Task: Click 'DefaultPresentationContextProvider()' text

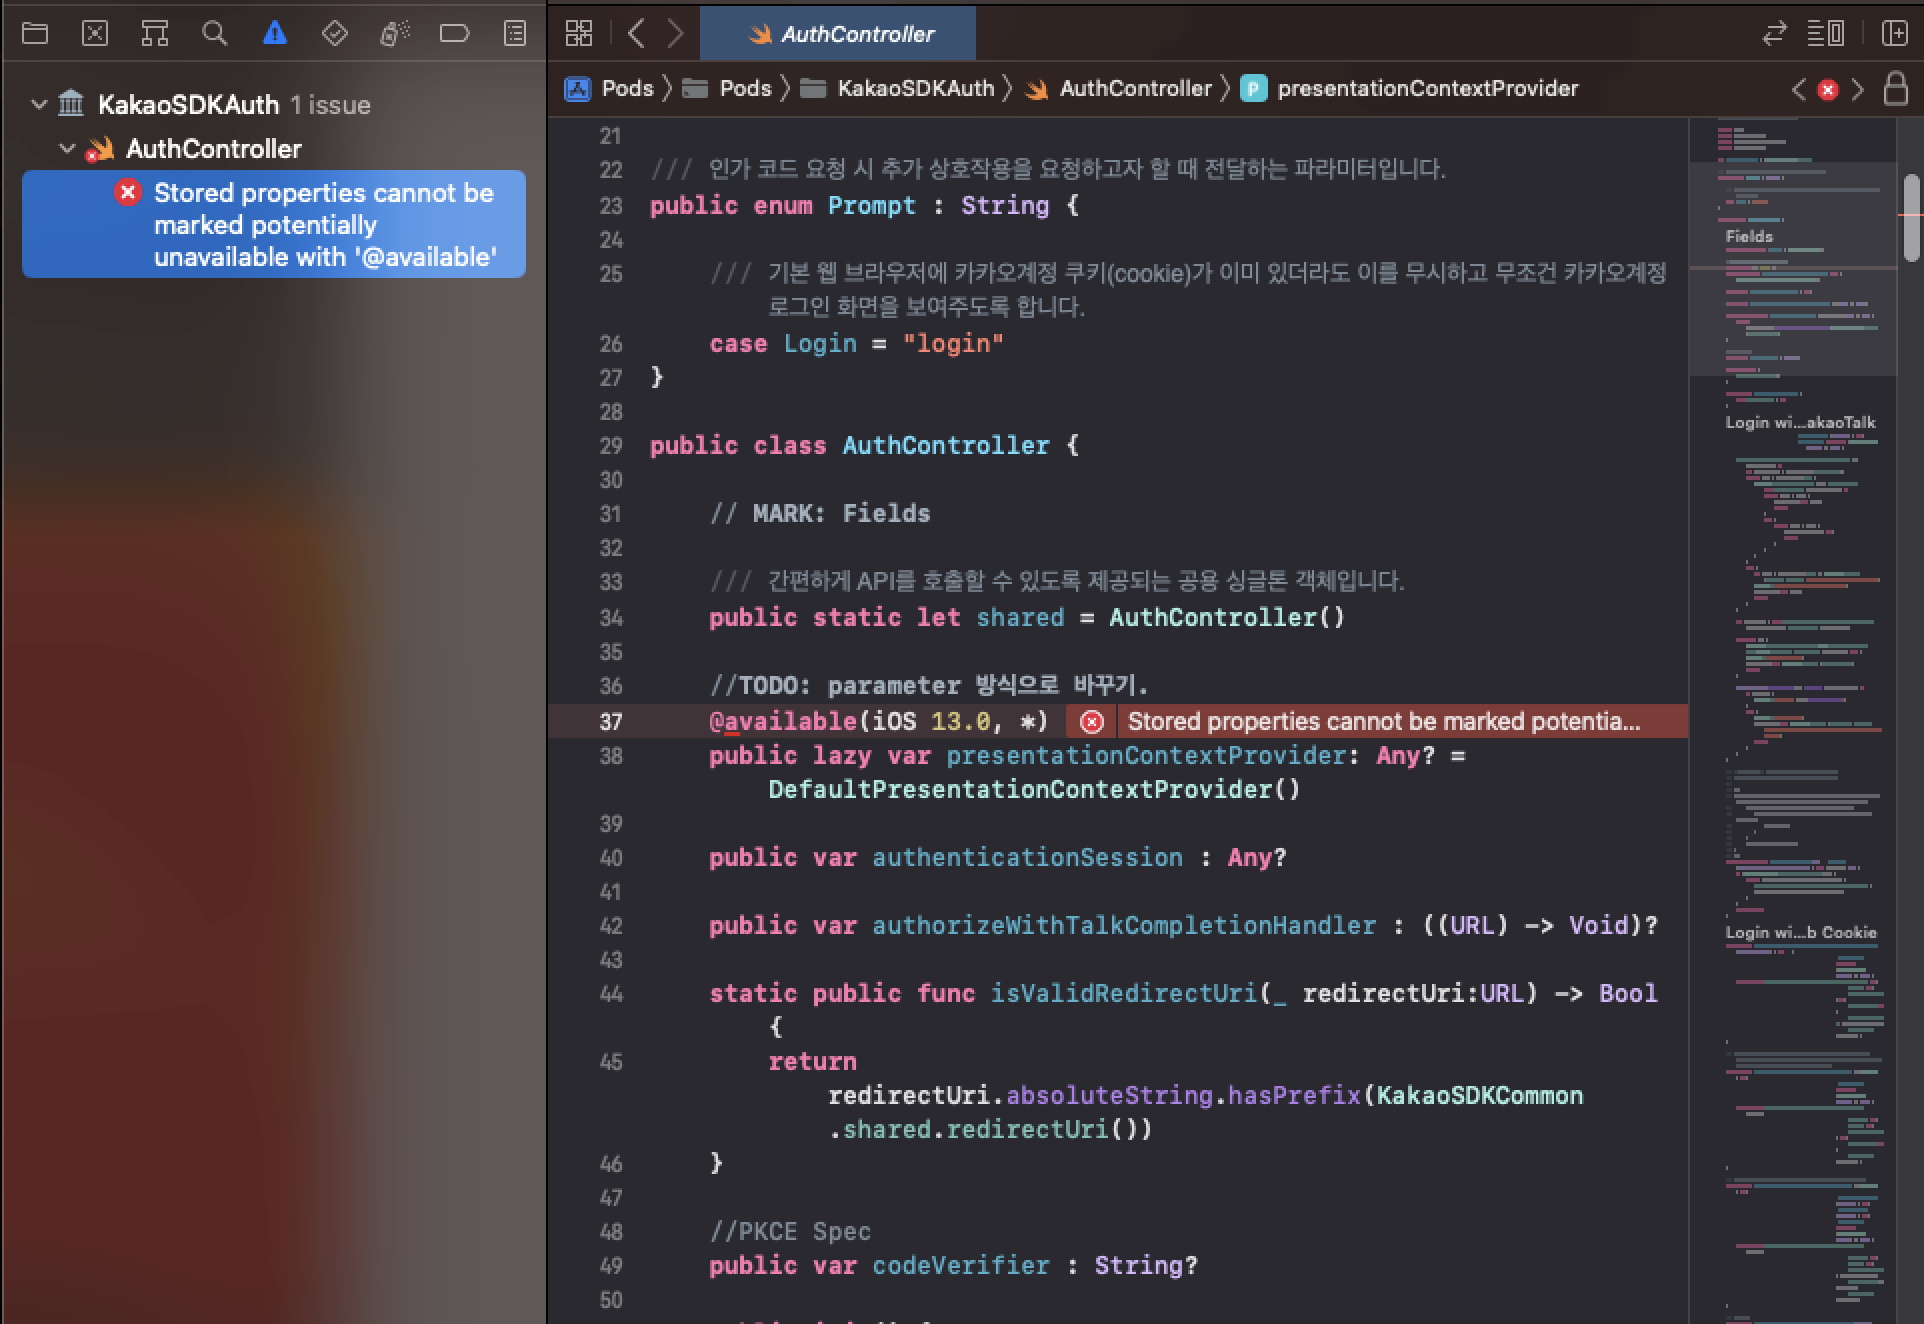Action: [1034, 789]
